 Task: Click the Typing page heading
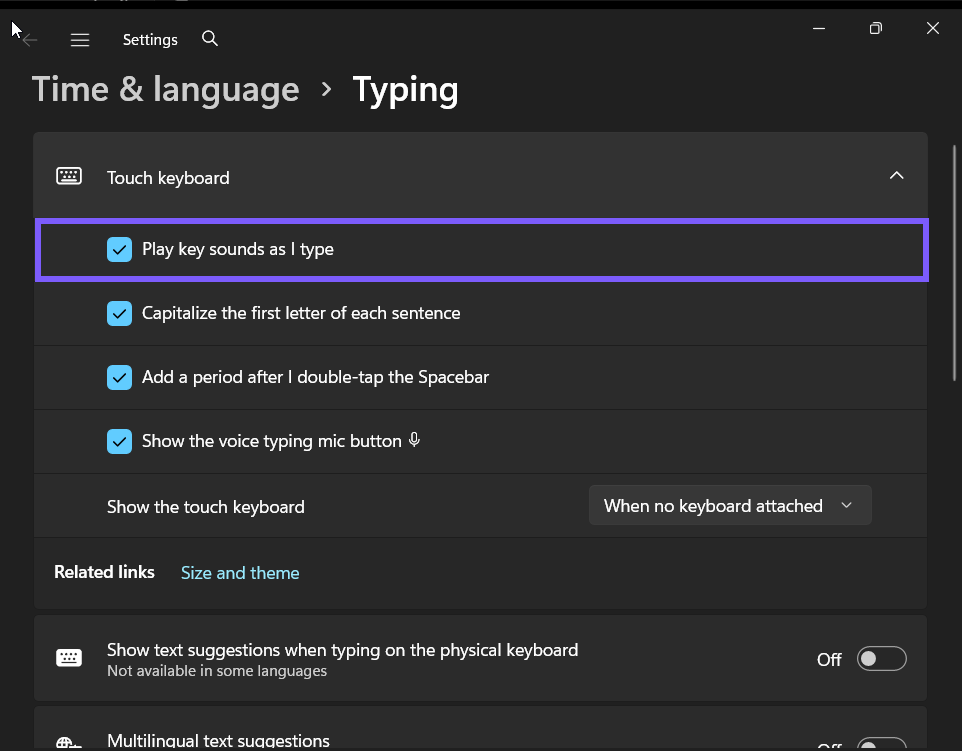pos(405,91)
